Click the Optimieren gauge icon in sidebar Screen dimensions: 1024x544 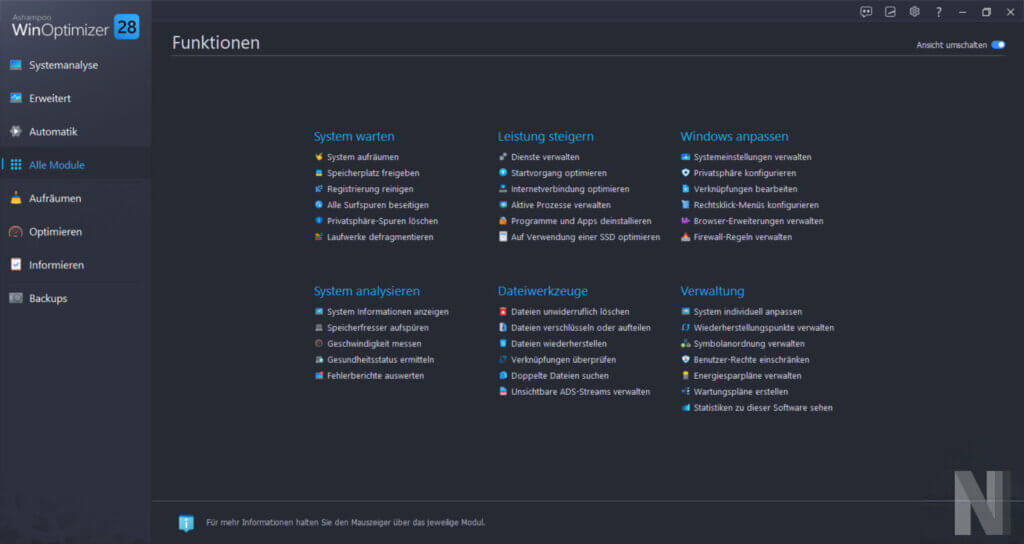tap(15, 232)
